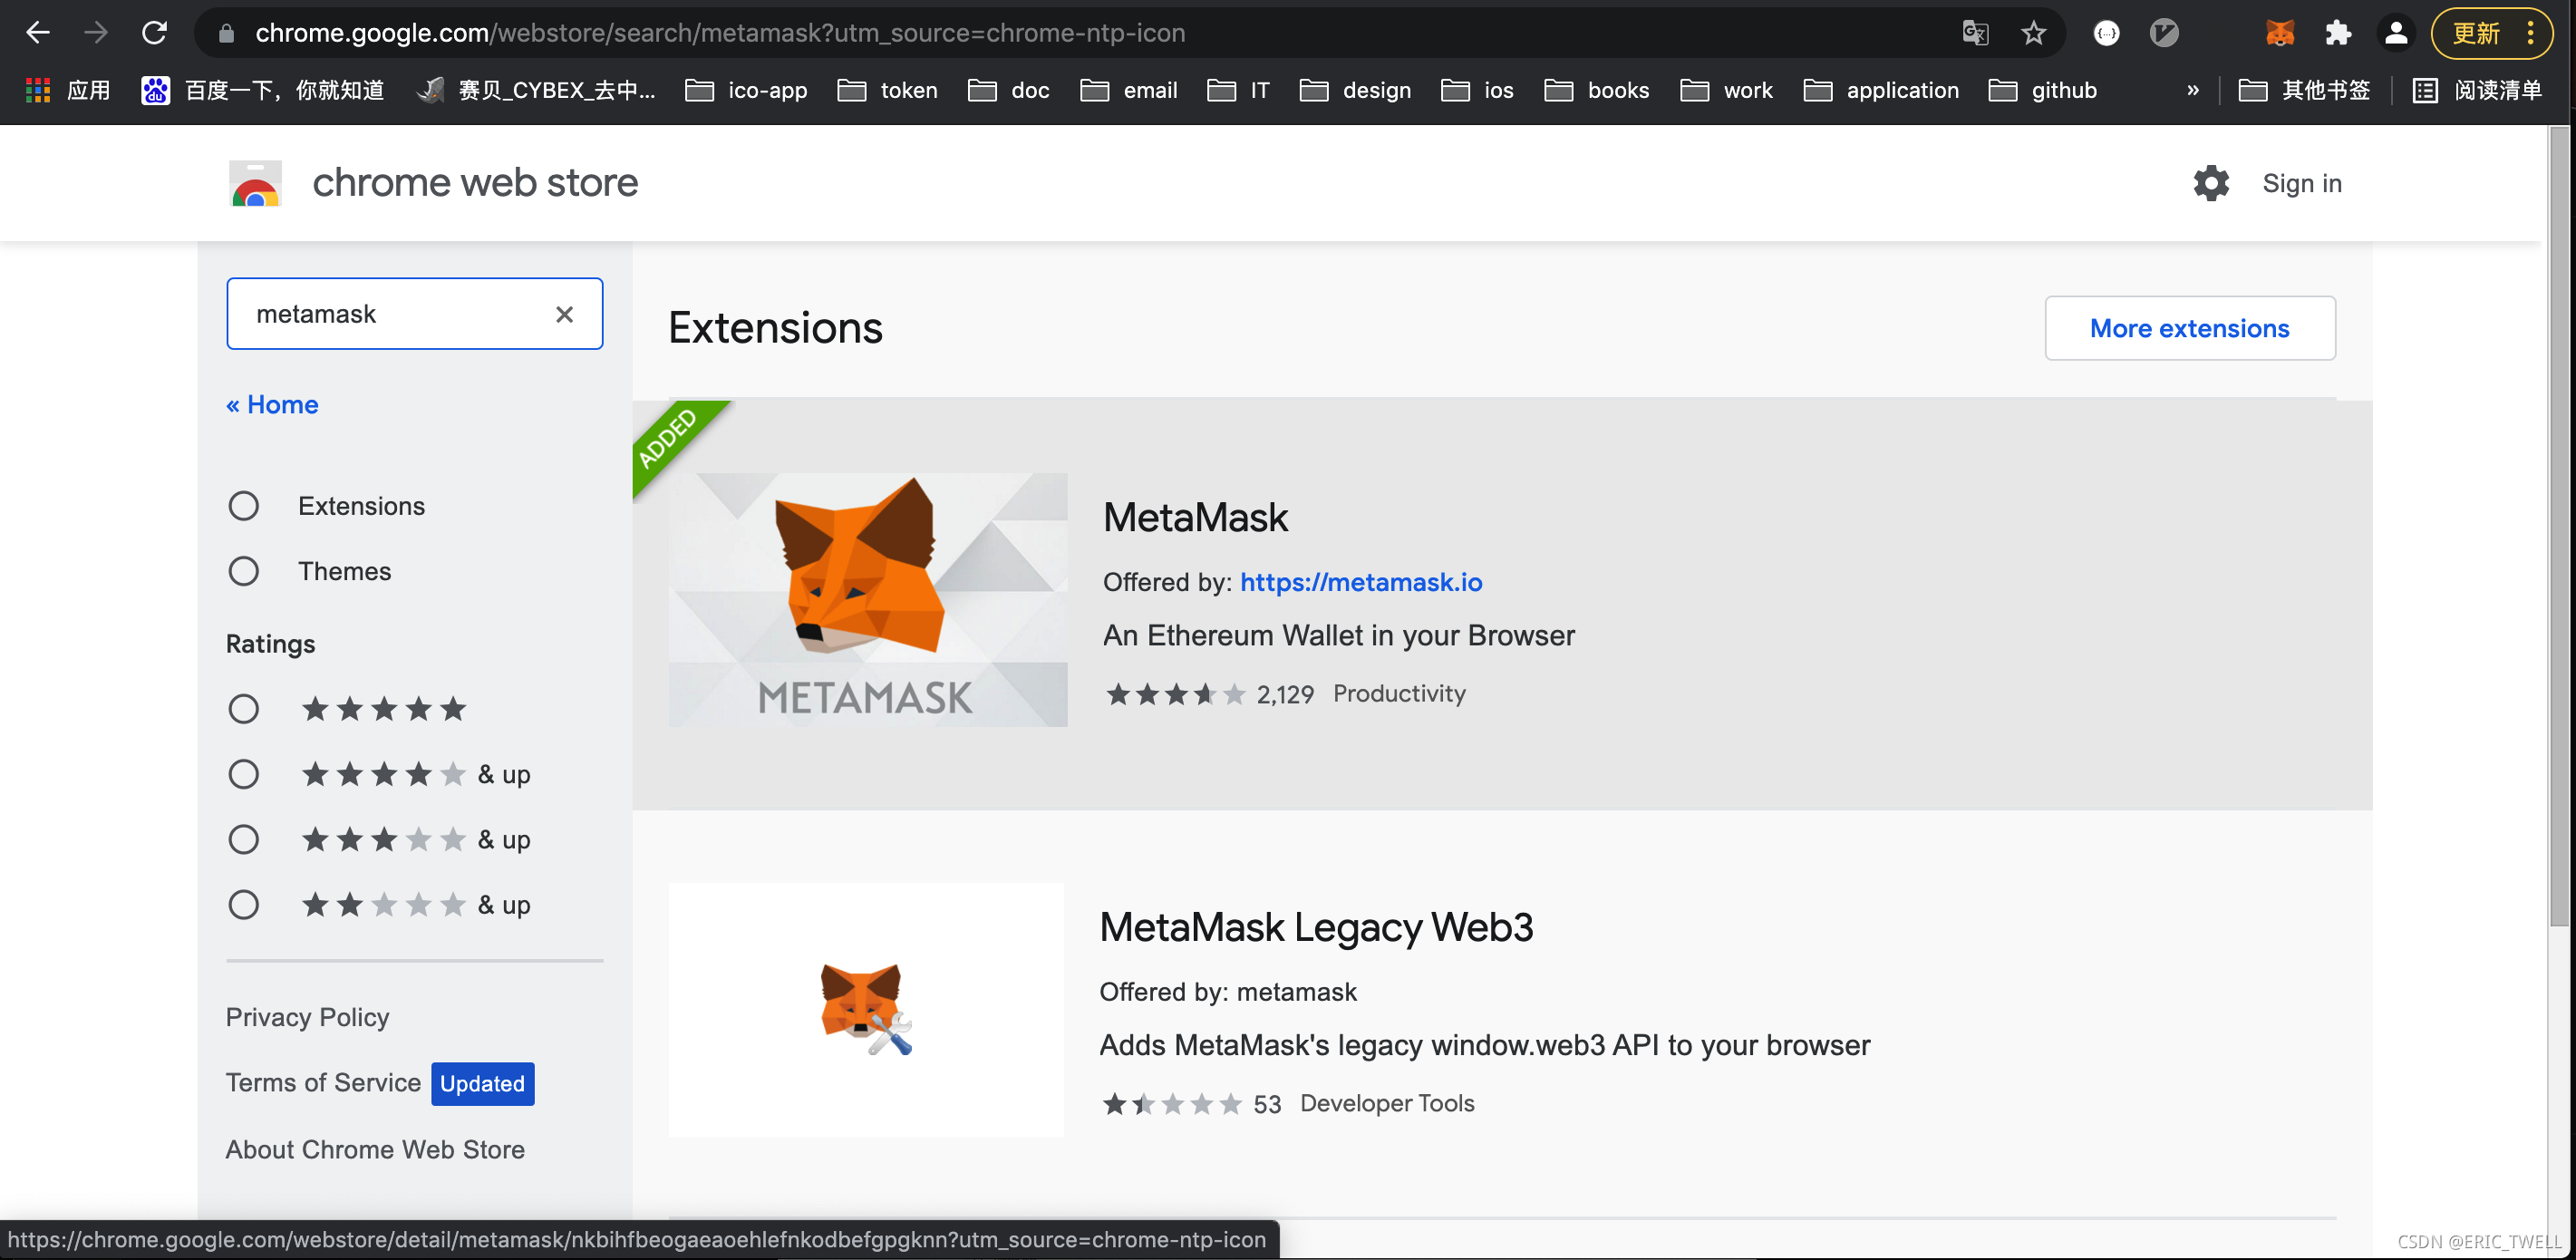The width and height of the screenshot is (2576, 1260).
Task: Expand the hidden bookmarks overflow chevron
Action: [2193, 90]
